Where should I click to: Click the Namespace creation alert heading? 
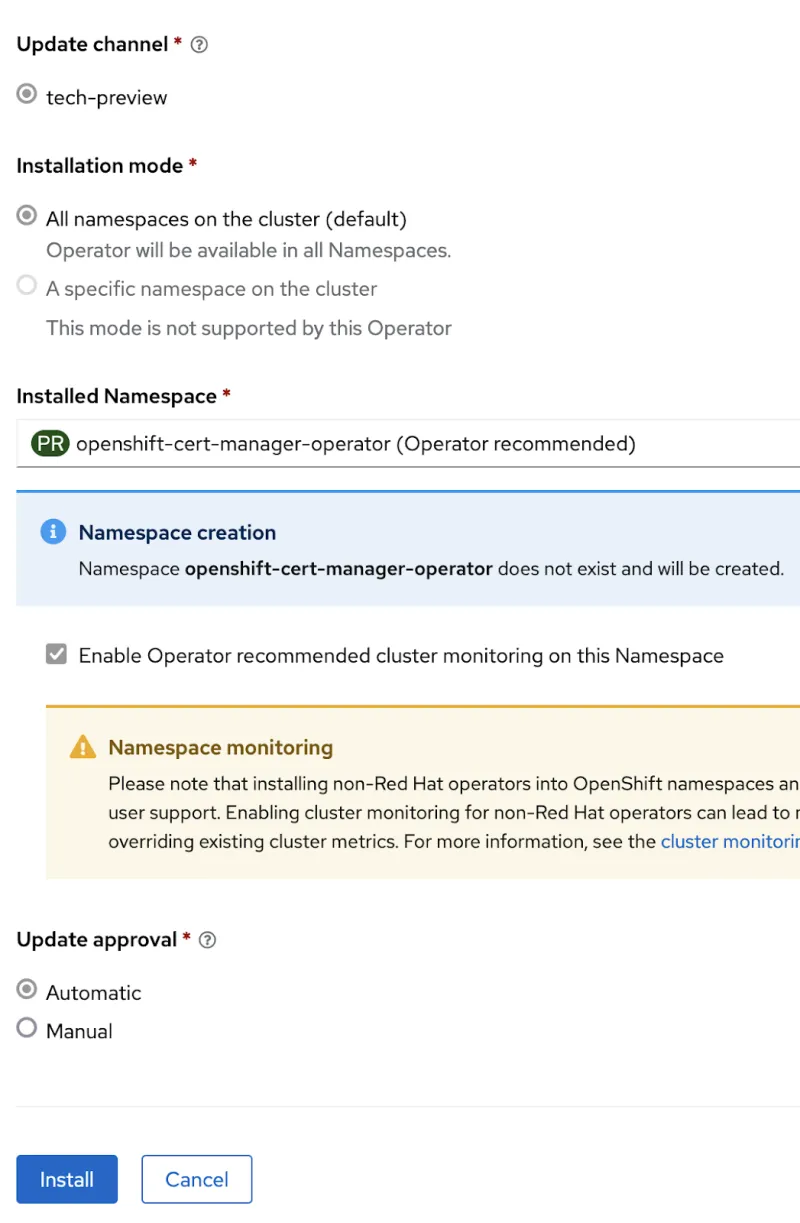(x=177, y=532)
